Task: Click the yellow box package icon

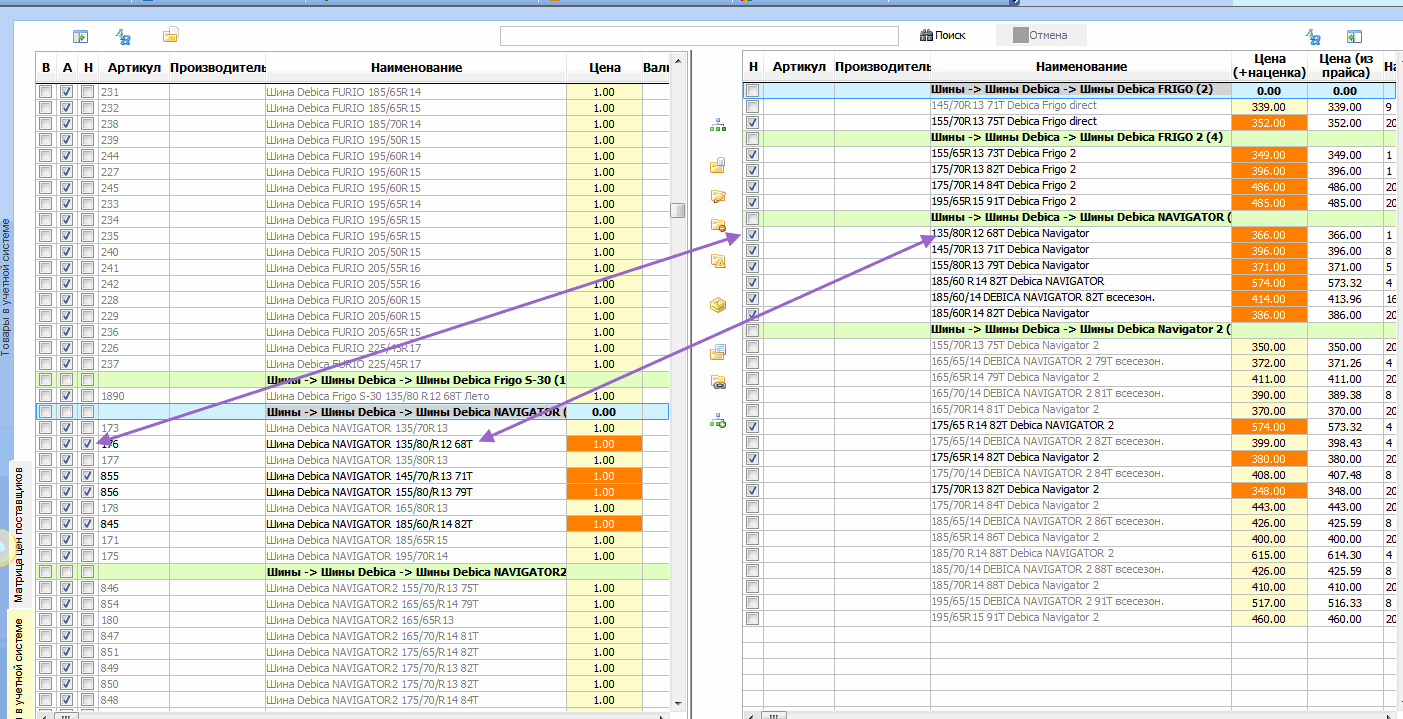Action: pos(718,305)
